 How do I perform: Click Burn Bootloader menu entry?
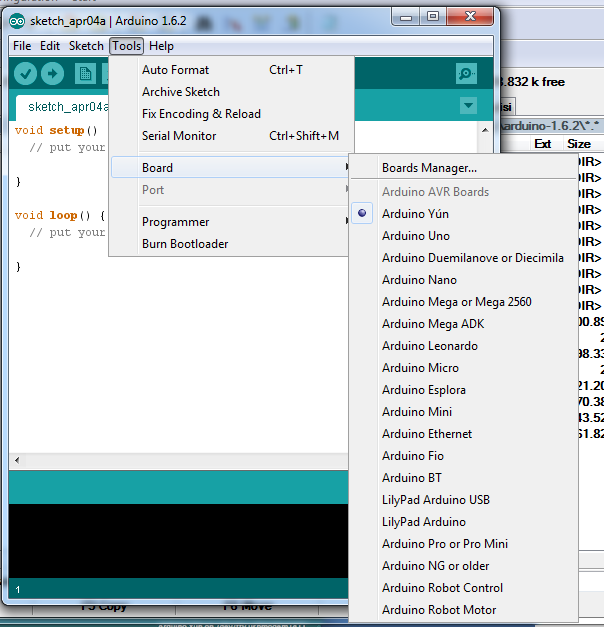pos(185,244)
